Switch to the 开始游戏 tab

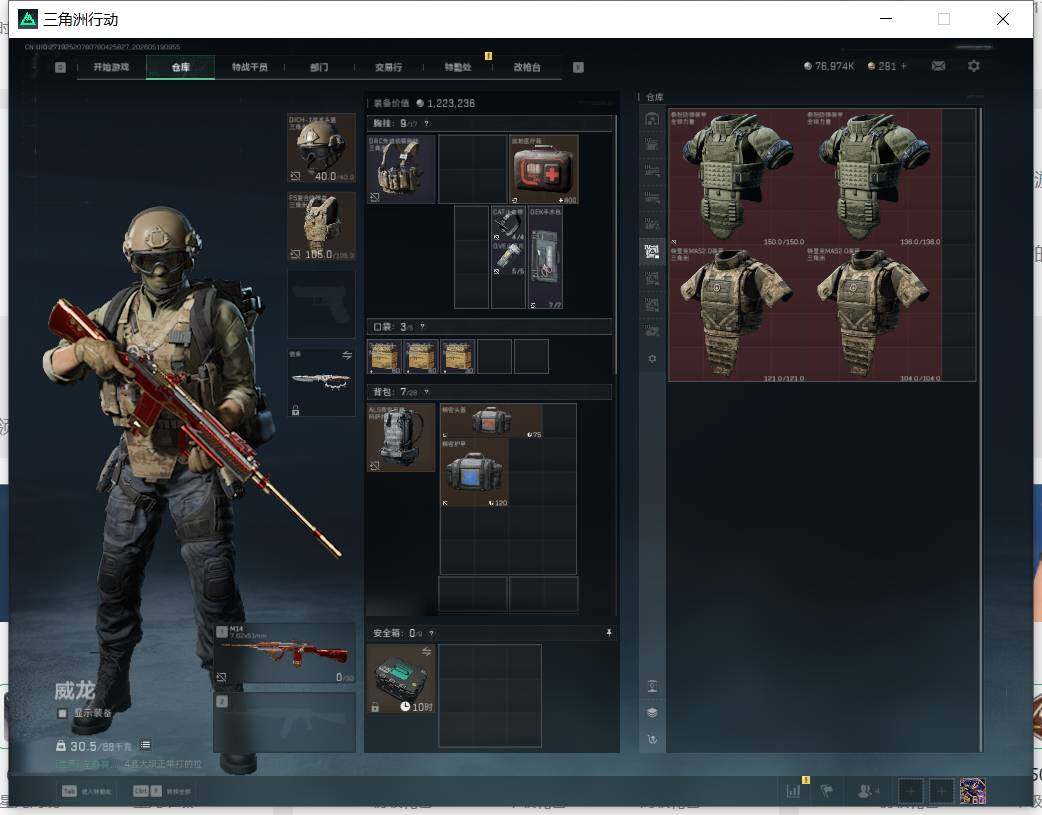click(111, 67)
